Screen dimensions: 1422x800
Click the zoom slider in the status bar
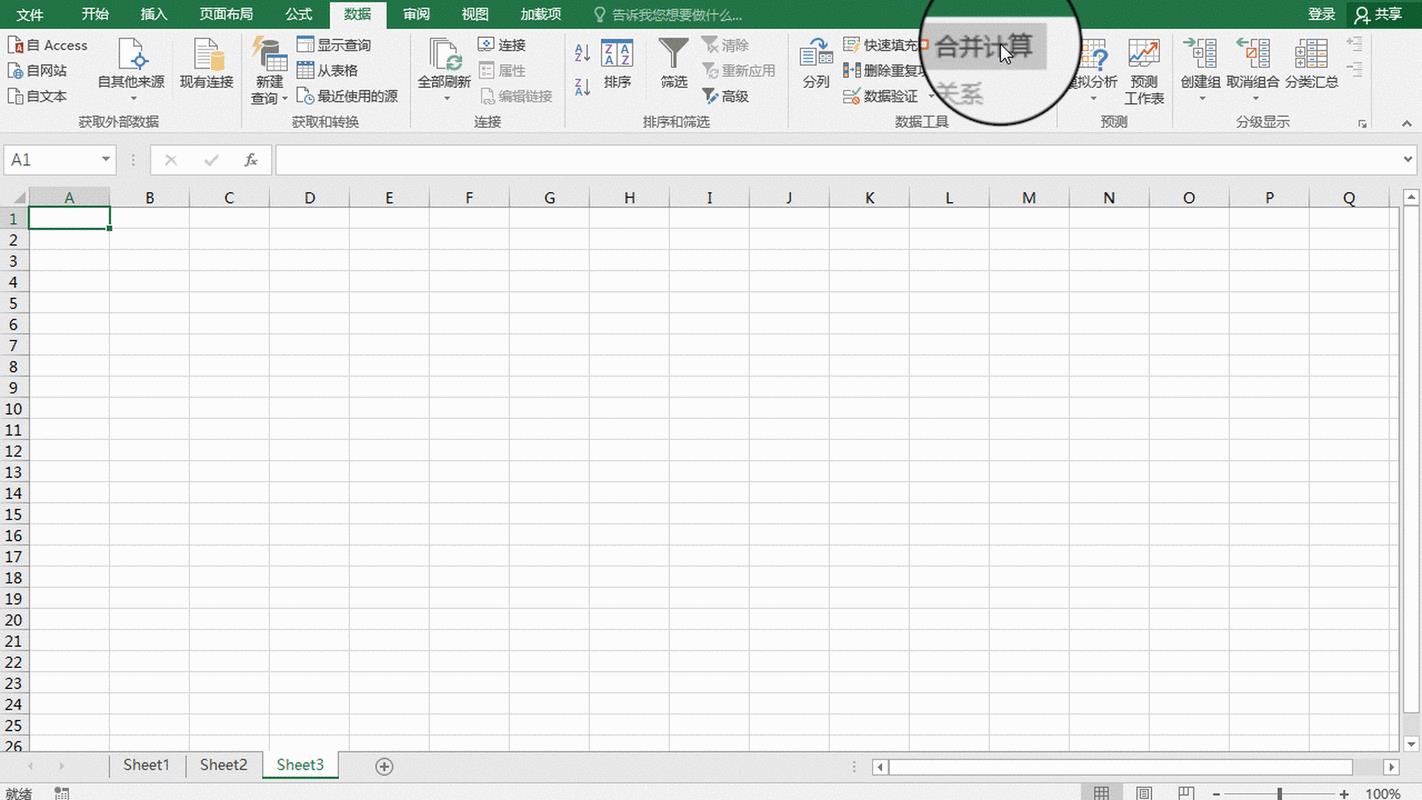(x=1279, y=793)
